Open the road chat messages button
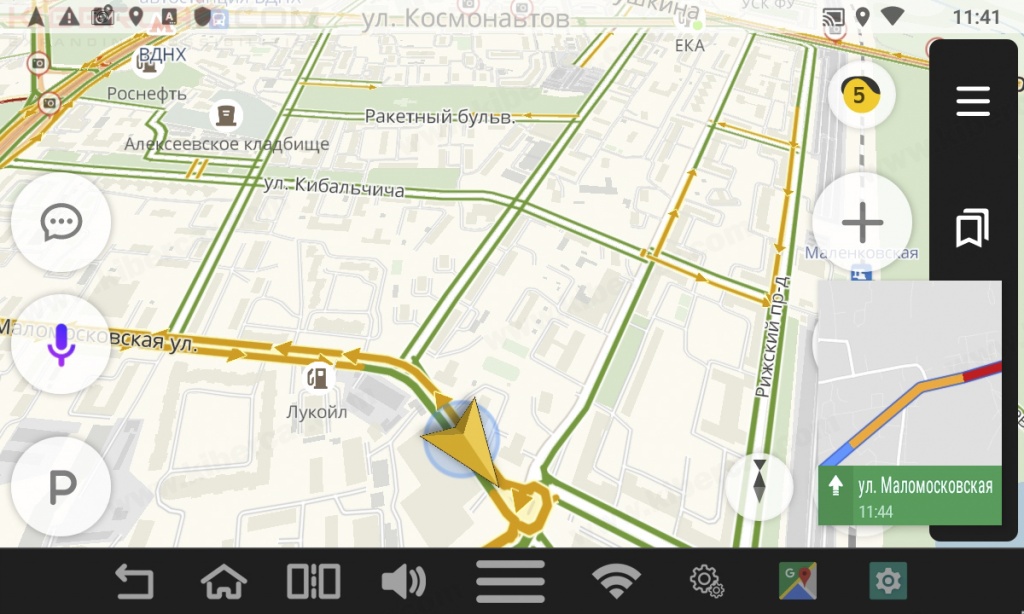 pos(61,222)
